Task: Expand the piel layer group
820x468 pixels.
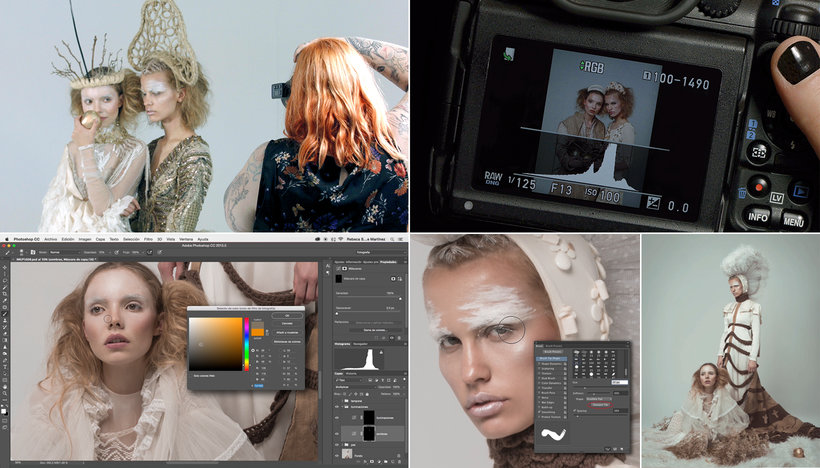Action: click(342, 444)
